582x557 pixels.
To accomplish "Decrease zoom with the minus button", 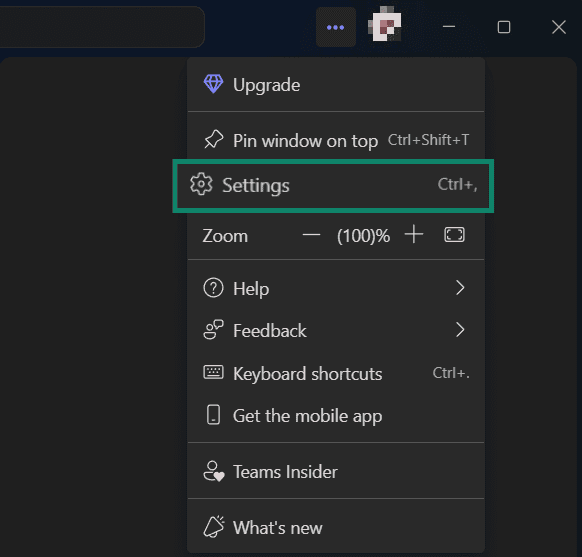I will [311, 235].
